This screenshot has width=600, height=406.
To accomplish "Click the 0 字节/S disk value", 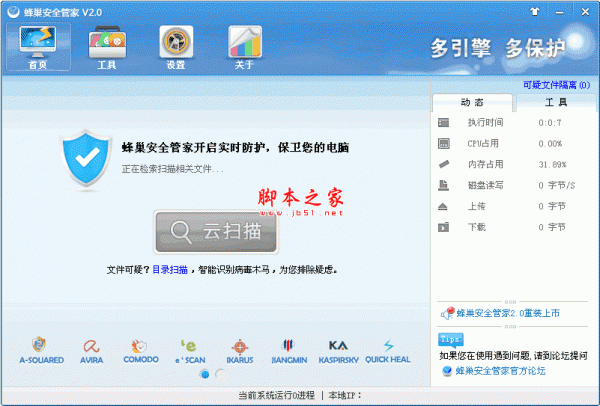I will [557, 186].
